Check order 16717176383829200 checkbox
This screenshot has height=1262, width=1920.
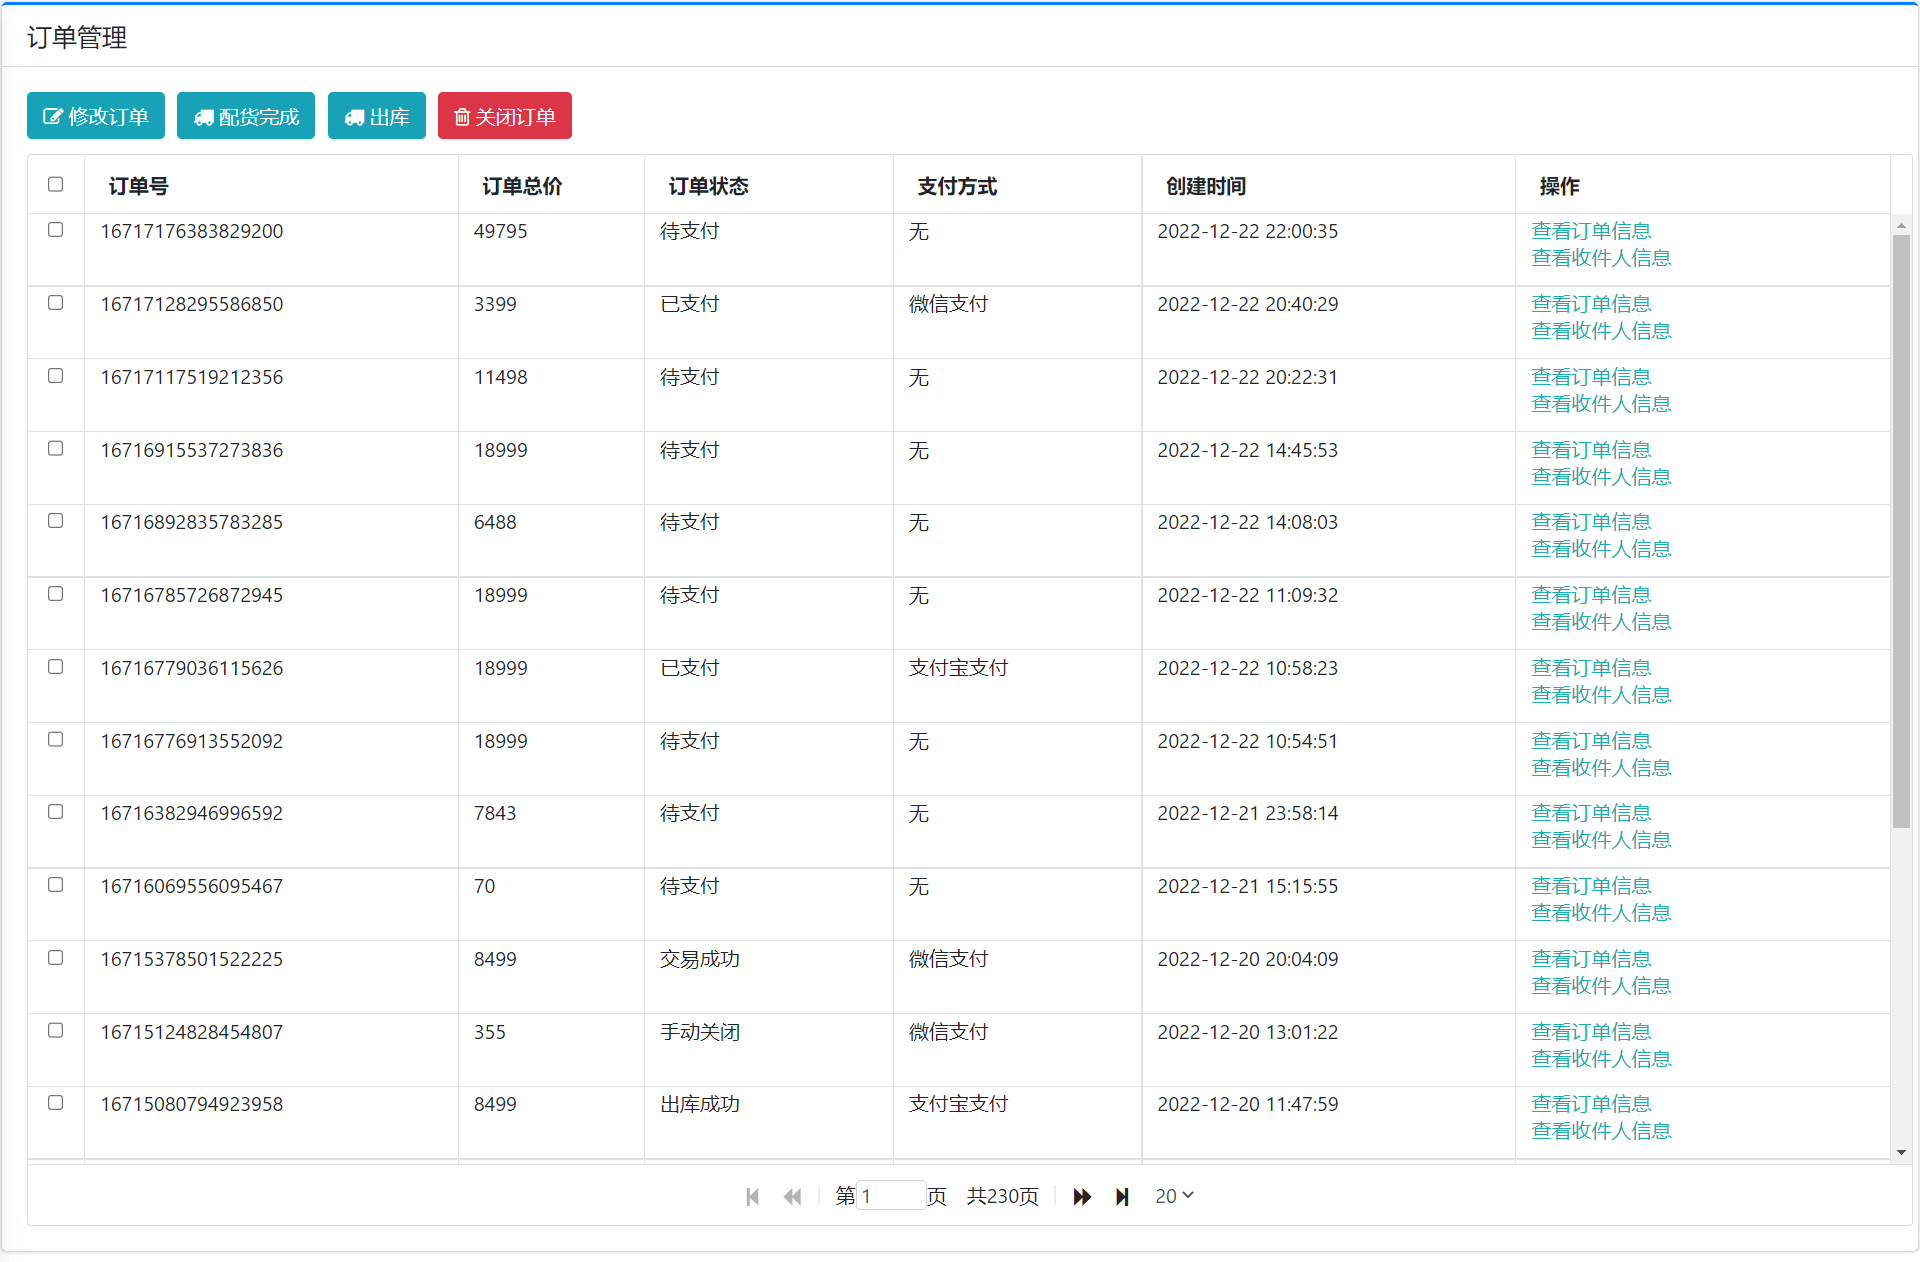56,230
